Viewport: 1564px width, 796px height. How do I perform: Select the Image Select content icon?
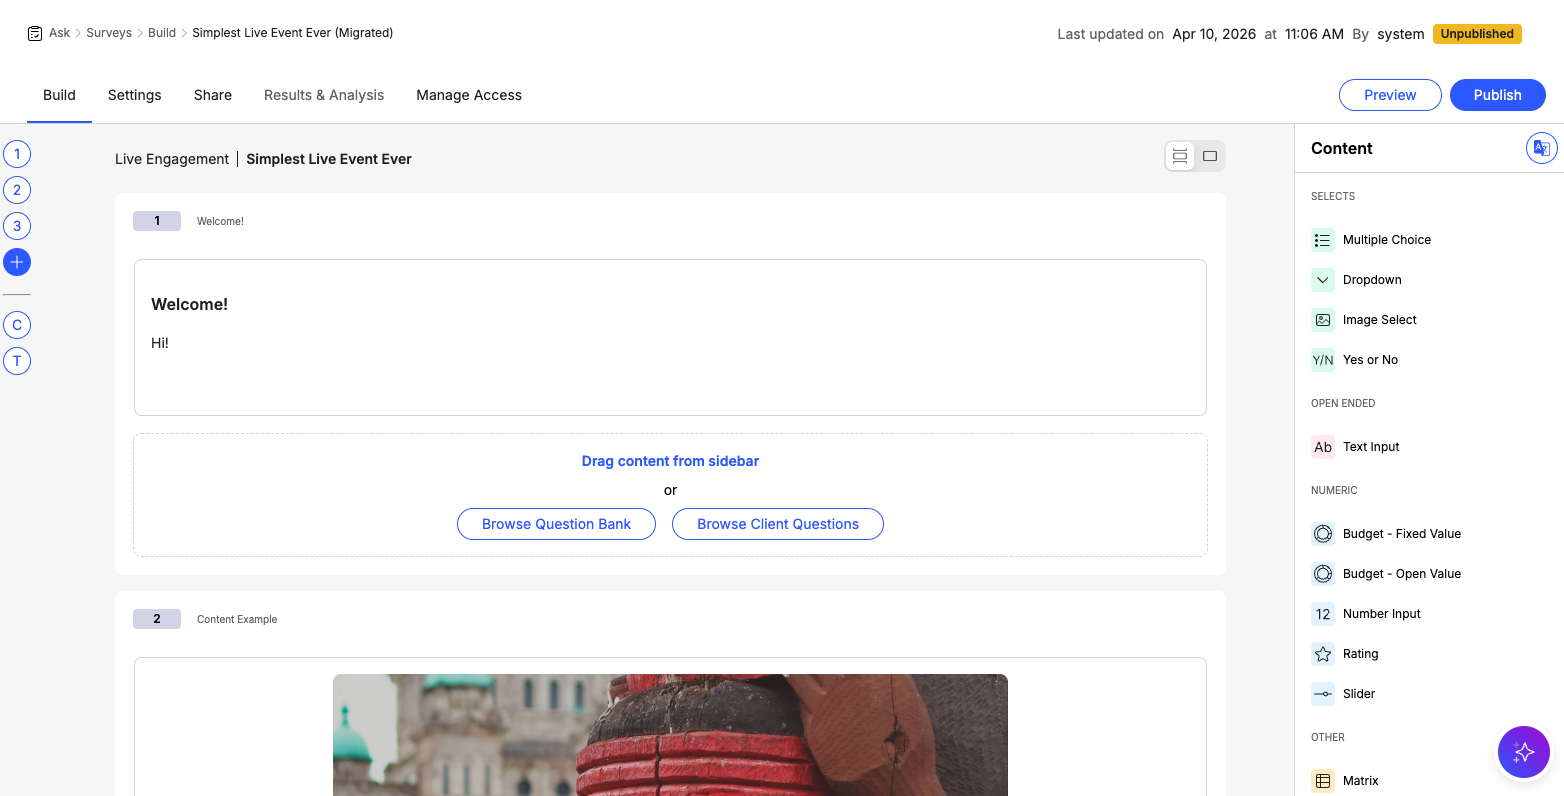pos(1323,320)
